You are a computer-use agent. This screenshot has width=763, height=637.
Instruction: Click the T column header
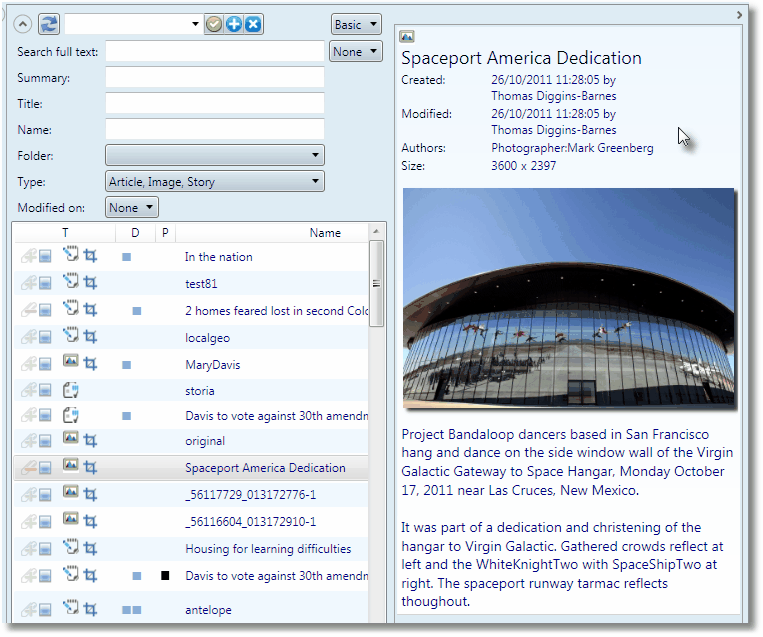pos(65,233)
